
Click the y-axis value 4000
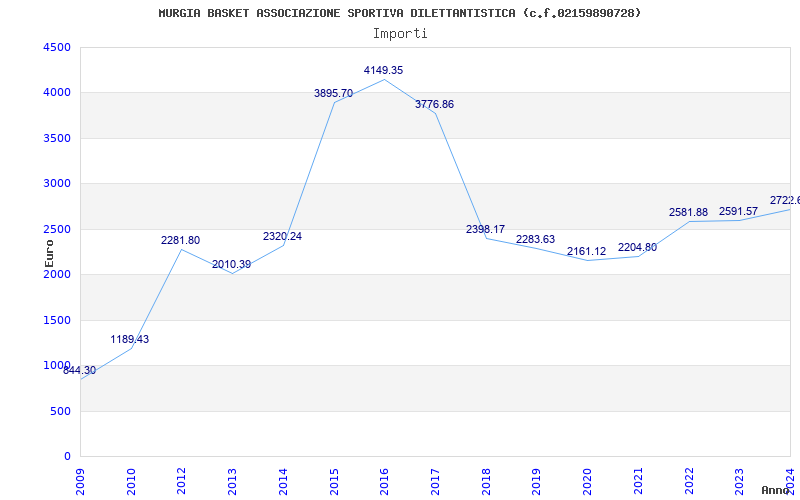(x=57, y=93)
